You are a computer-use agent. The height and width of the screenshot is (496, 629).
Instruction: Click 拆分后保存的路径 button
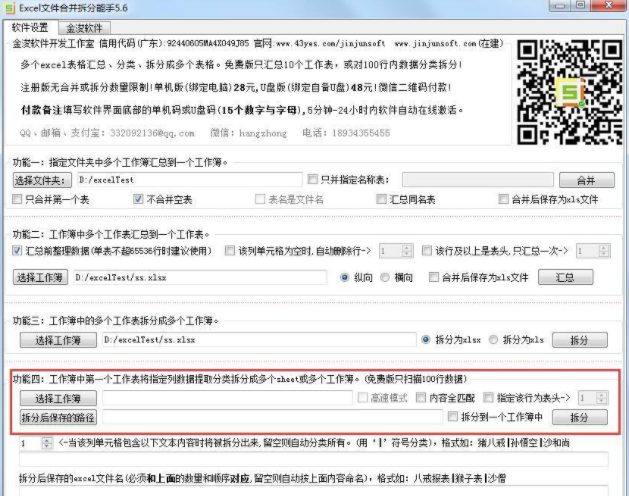(58, 417)
